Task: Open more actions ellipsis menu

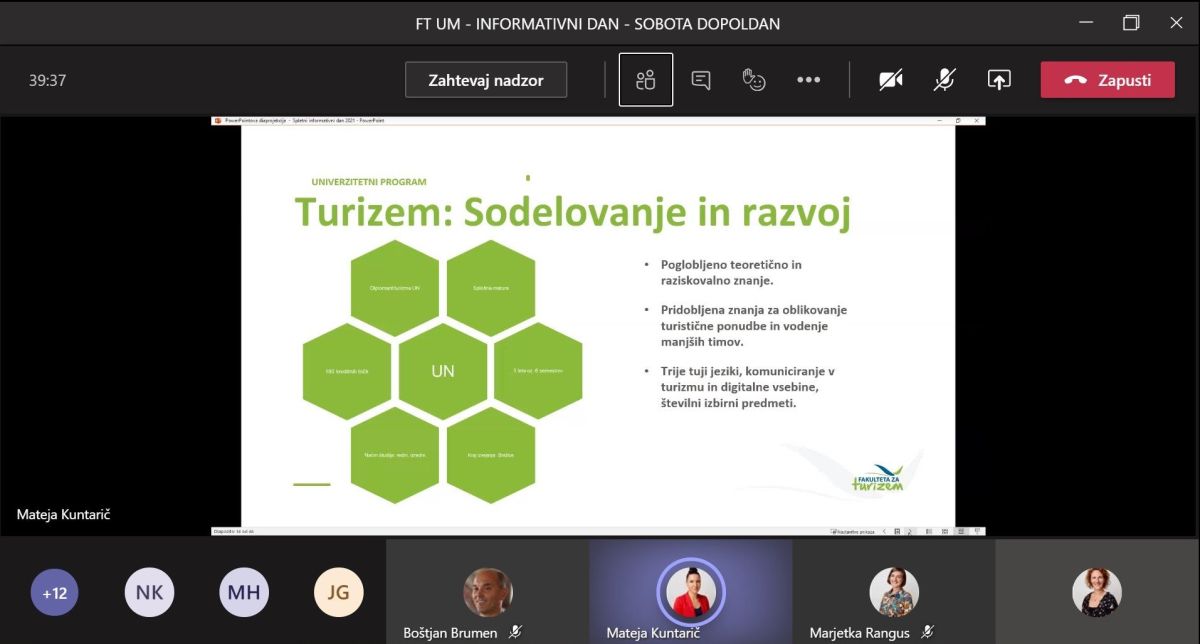Action: pyautogui.click(x=808, y=80)
